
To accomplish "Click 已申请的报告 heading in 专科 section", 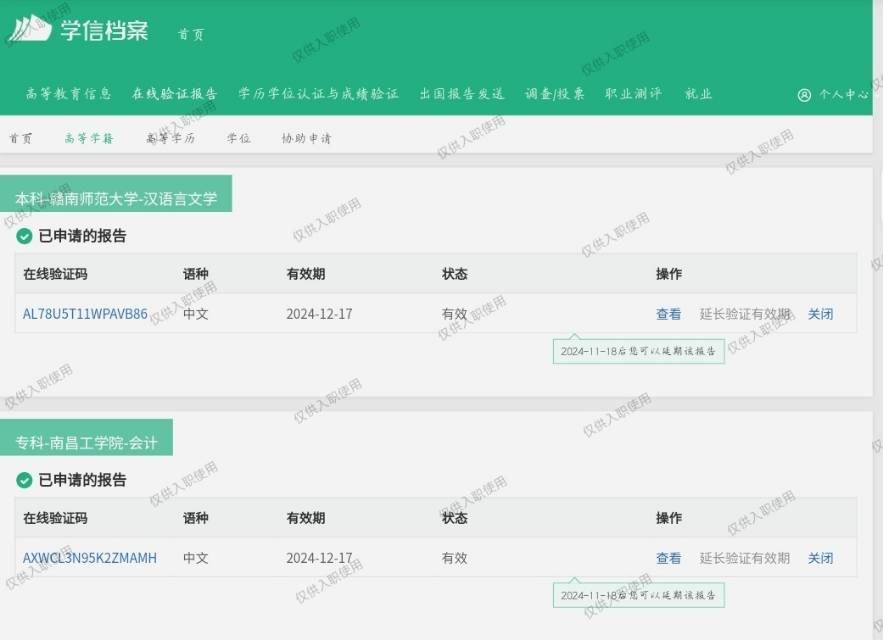I will (82, 480).
